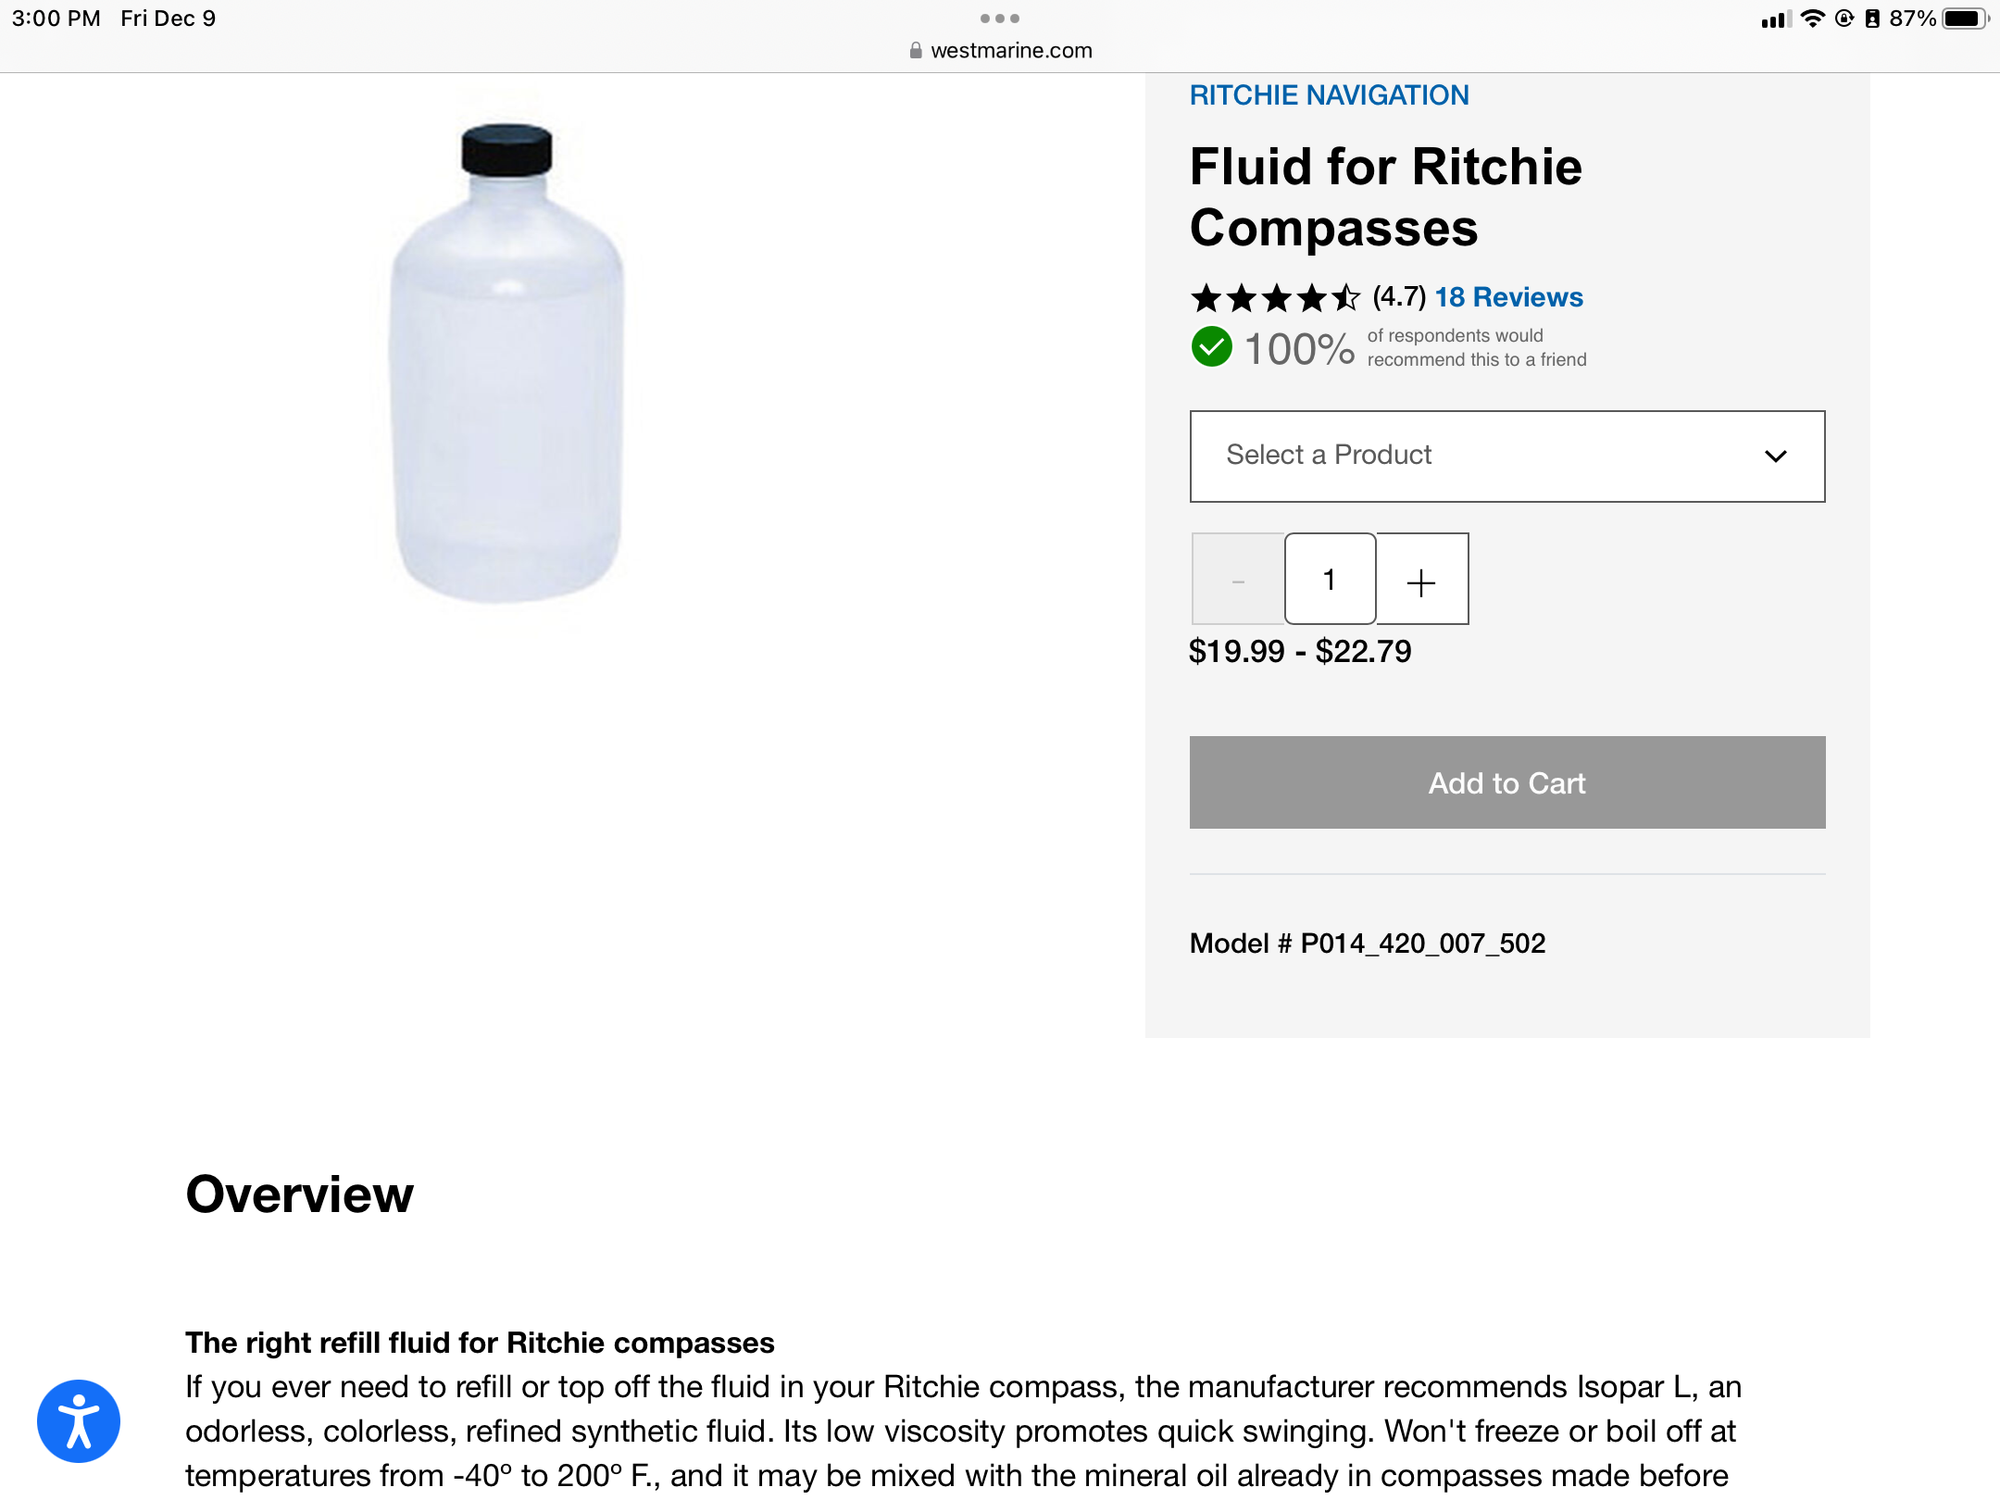Image resolution: width=2000 pixels, height=1500 pixels.
Task: Tap the green recommendation checkmark icon
Action: (1211, 347)
